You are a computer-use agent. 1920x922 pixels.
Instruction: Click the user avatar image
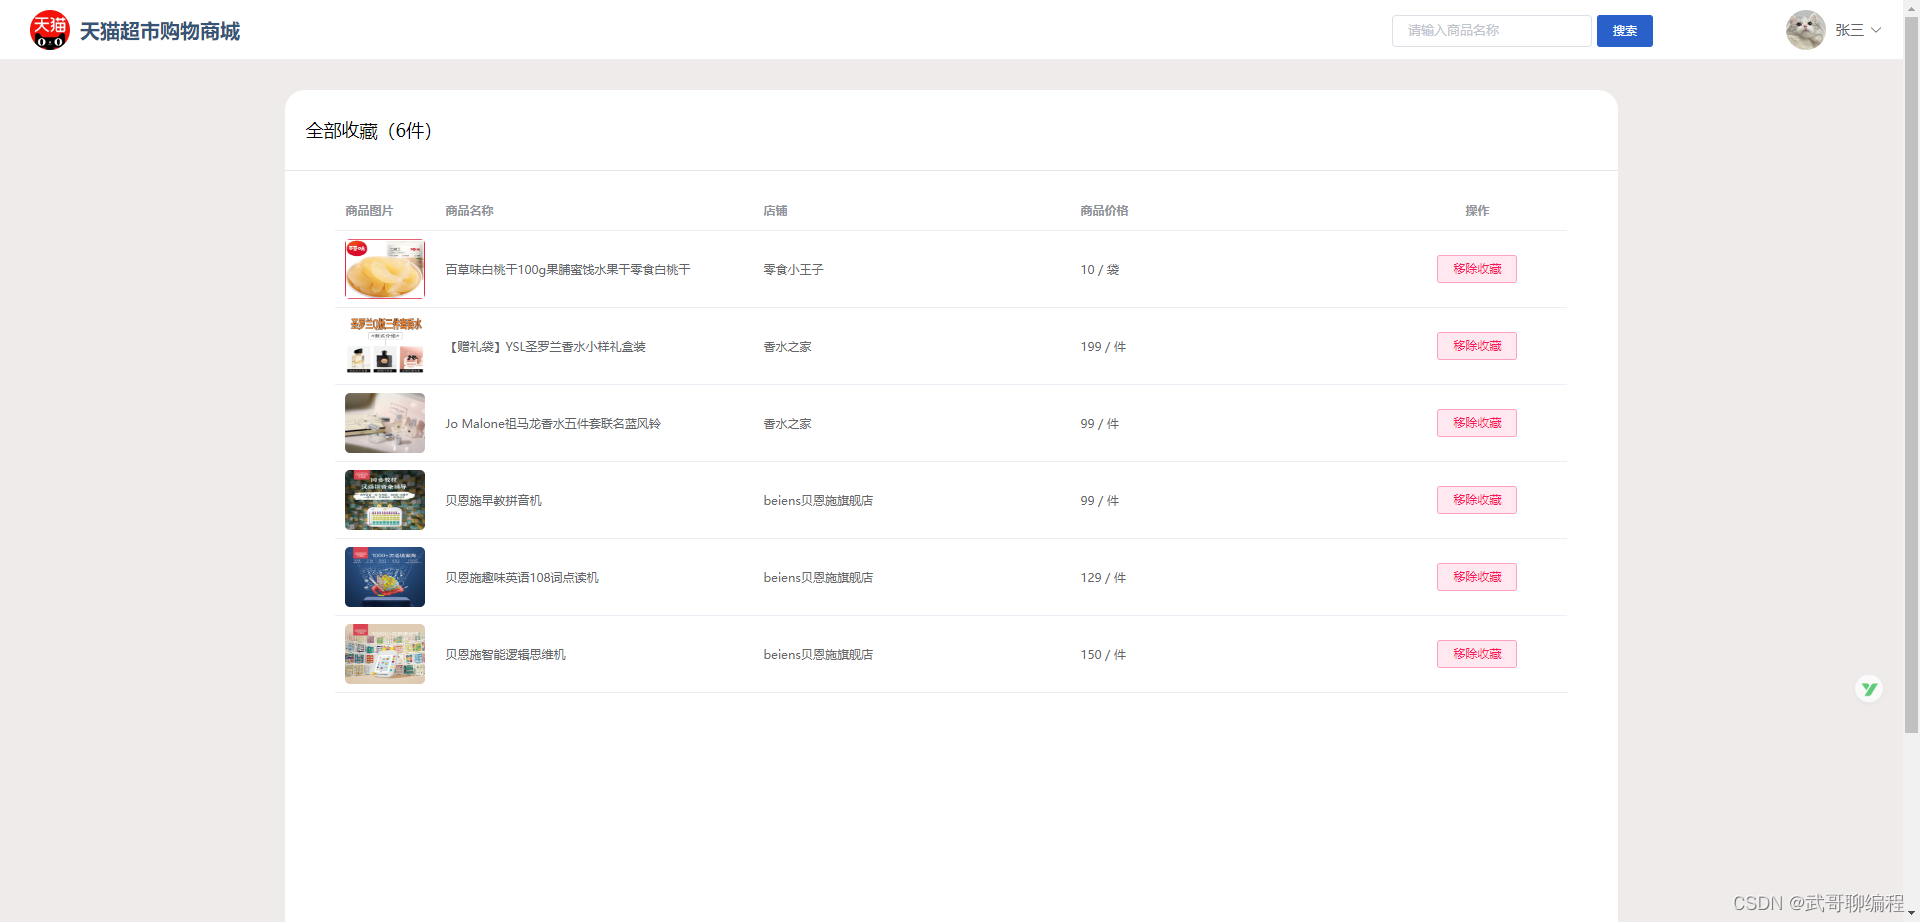[1805, 29]
